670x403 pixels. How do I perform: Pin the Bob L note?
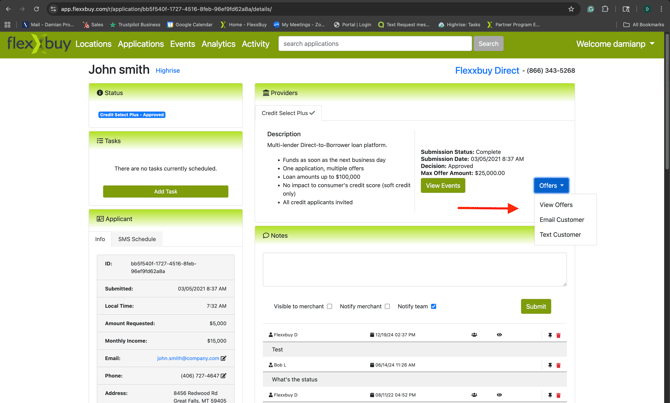[550, 365]
